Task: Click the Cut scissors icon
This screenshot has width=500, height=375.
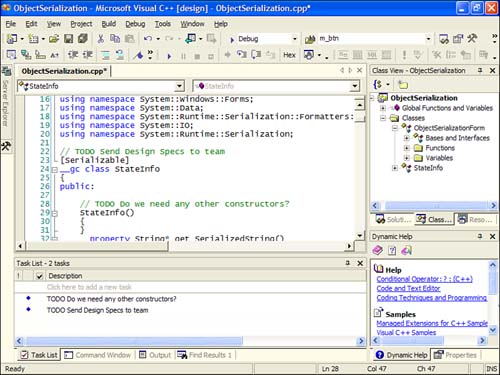Action: tap(100, 39)
